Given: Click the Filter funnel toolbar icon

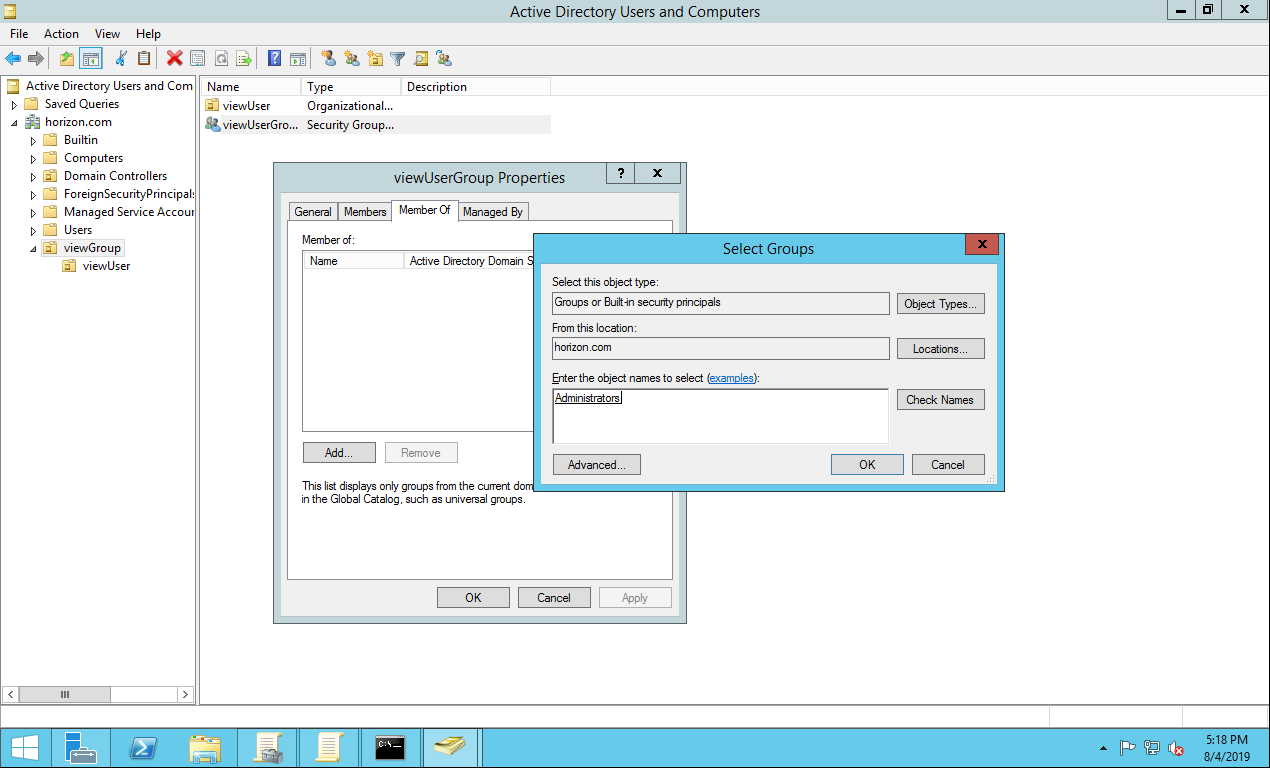Looking at the screenshot, I should [x=398, y=59].
